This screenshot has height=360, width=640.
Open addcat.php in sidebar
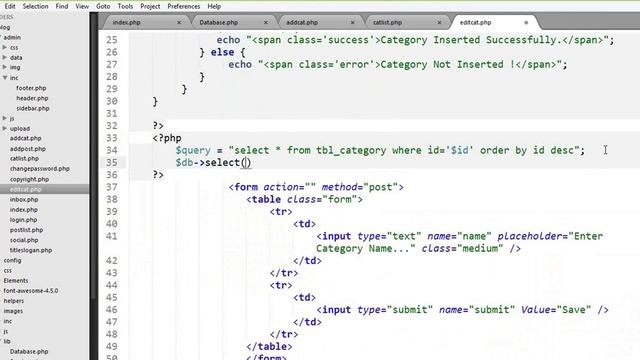pos(25,138)
